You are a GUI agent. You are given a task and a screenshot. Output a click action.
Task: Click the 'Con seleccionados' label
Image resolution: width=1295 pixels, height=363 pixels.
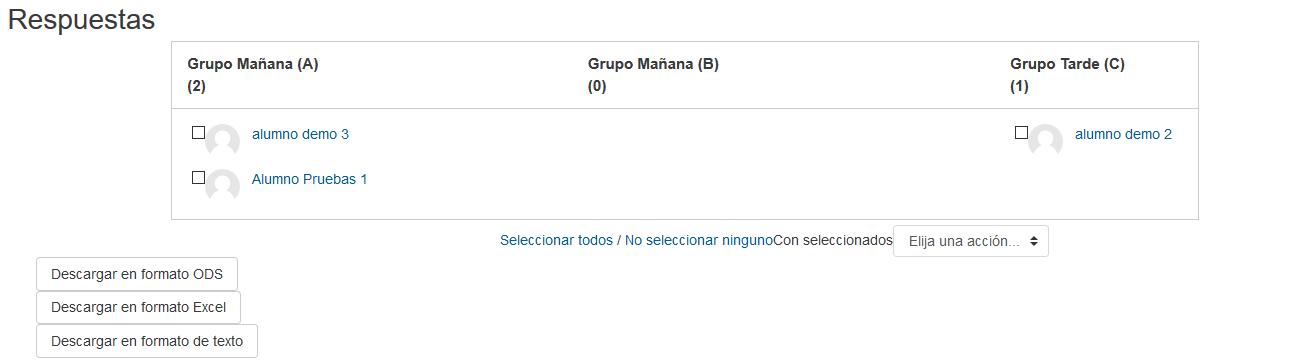[x=833, y=240]
